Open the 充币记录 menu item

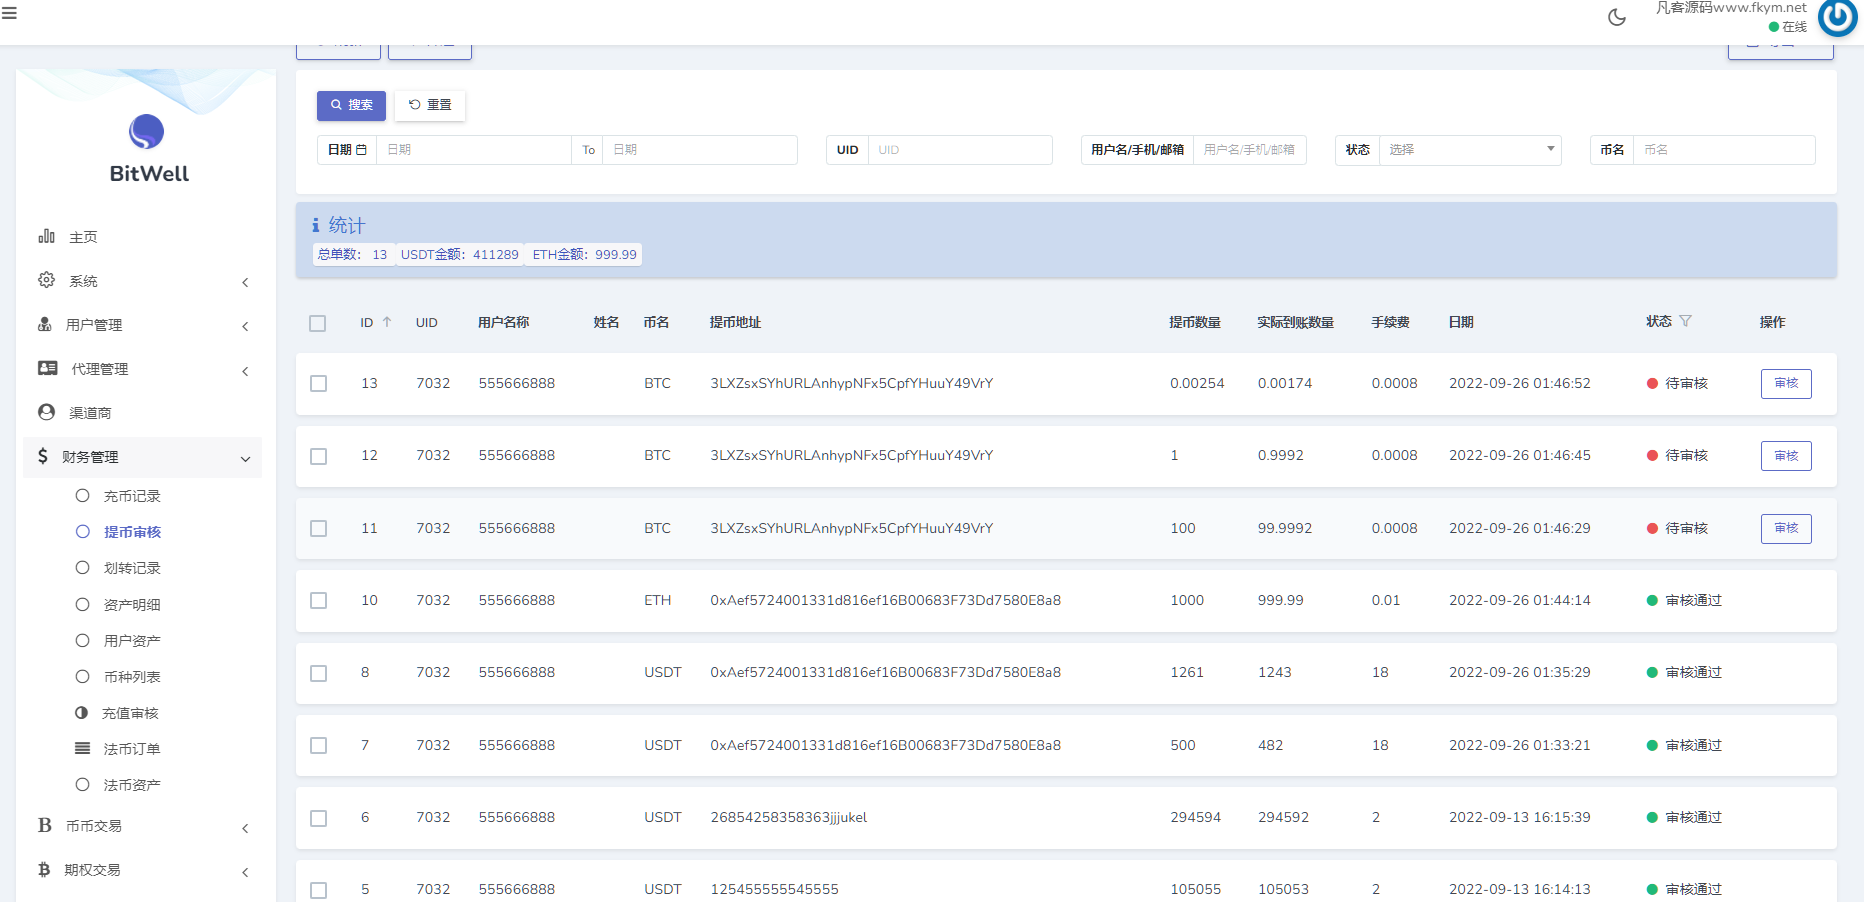[x=131, y=496]
